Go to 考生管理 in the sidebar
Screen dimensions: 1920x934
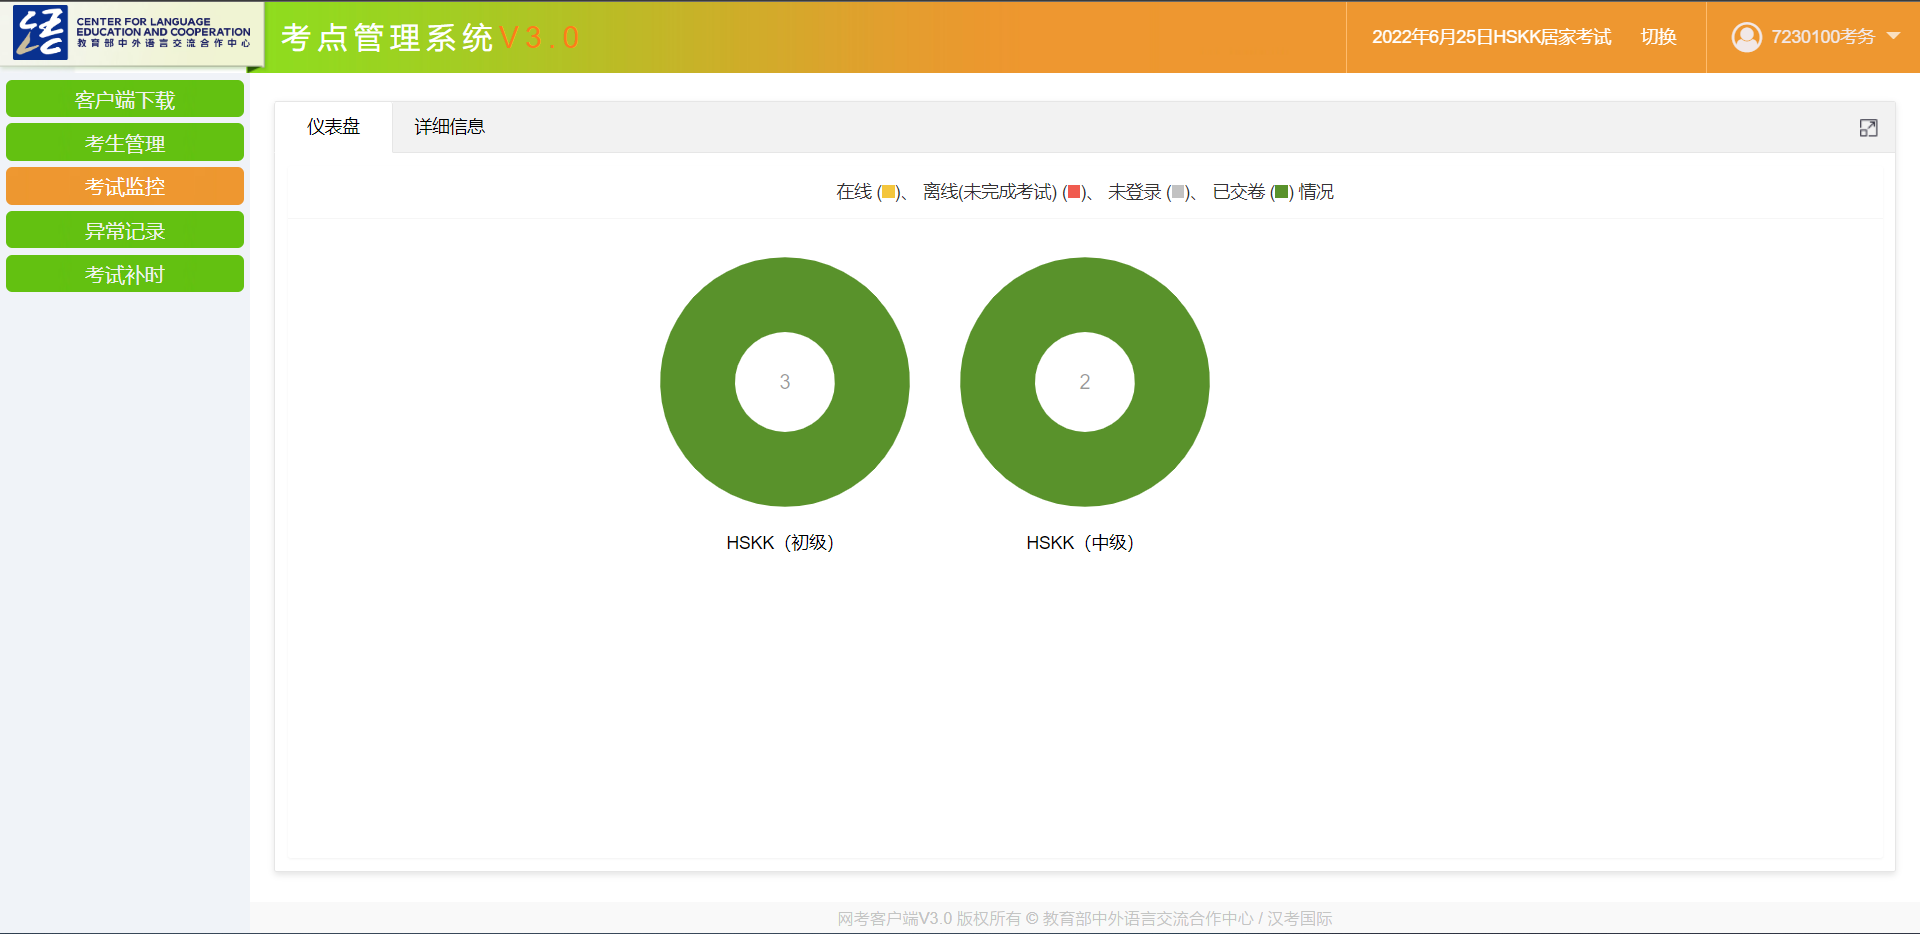125,143
